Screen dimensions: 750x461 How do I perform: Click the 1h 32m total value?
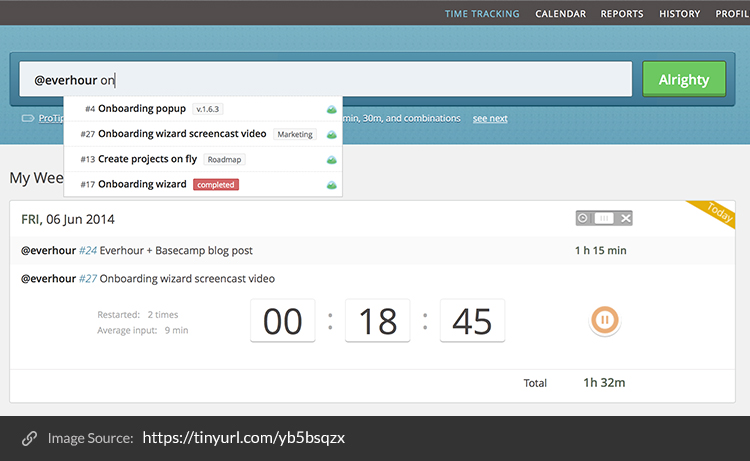click(x=604, y=383)
